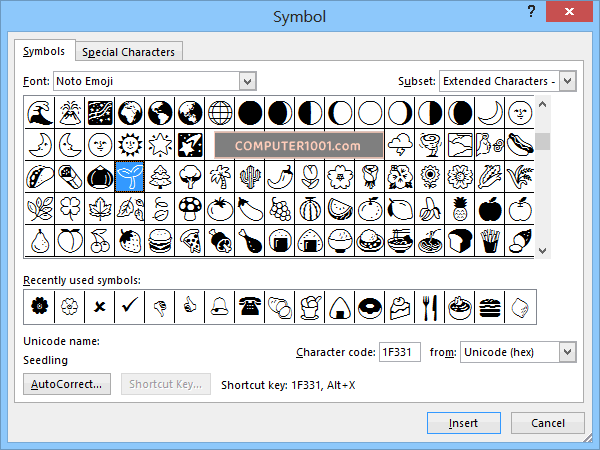Screen dimensions: 600x450
Task: Choose recently used fork and knife symbol
Action: (x=430, y=307)
